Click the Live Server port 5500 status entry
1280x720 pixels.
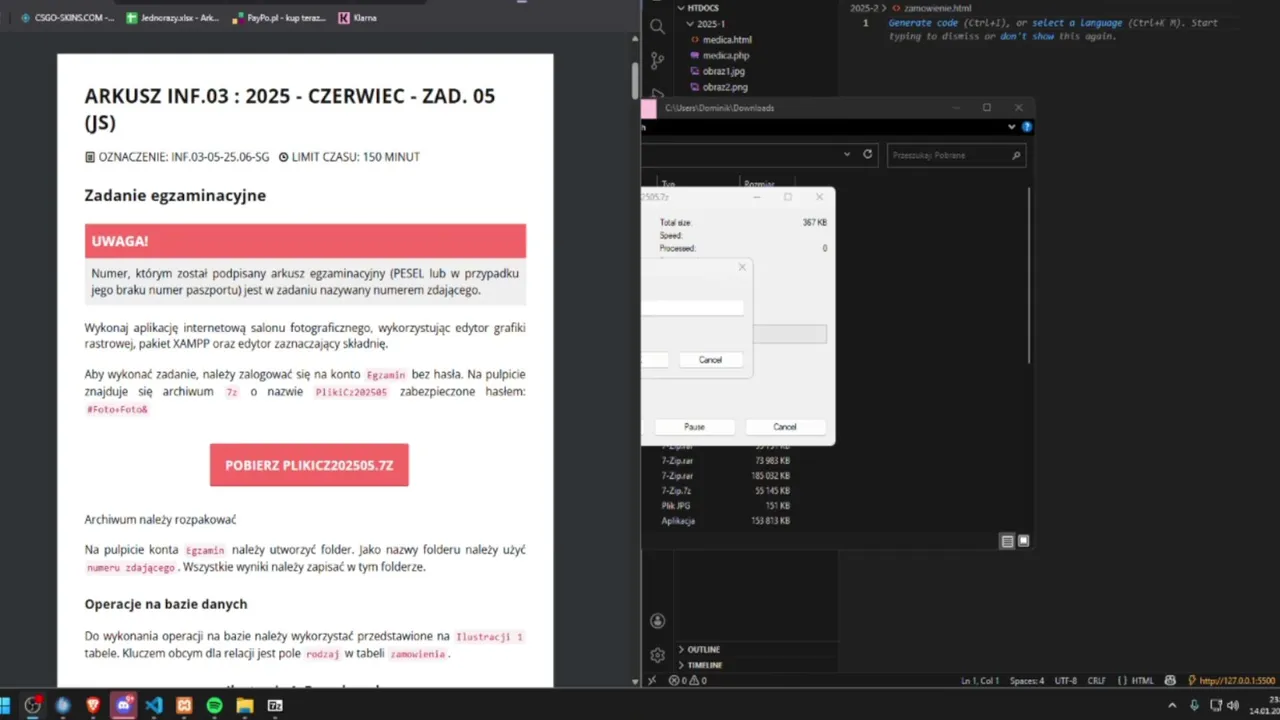tap(1231, 680)
